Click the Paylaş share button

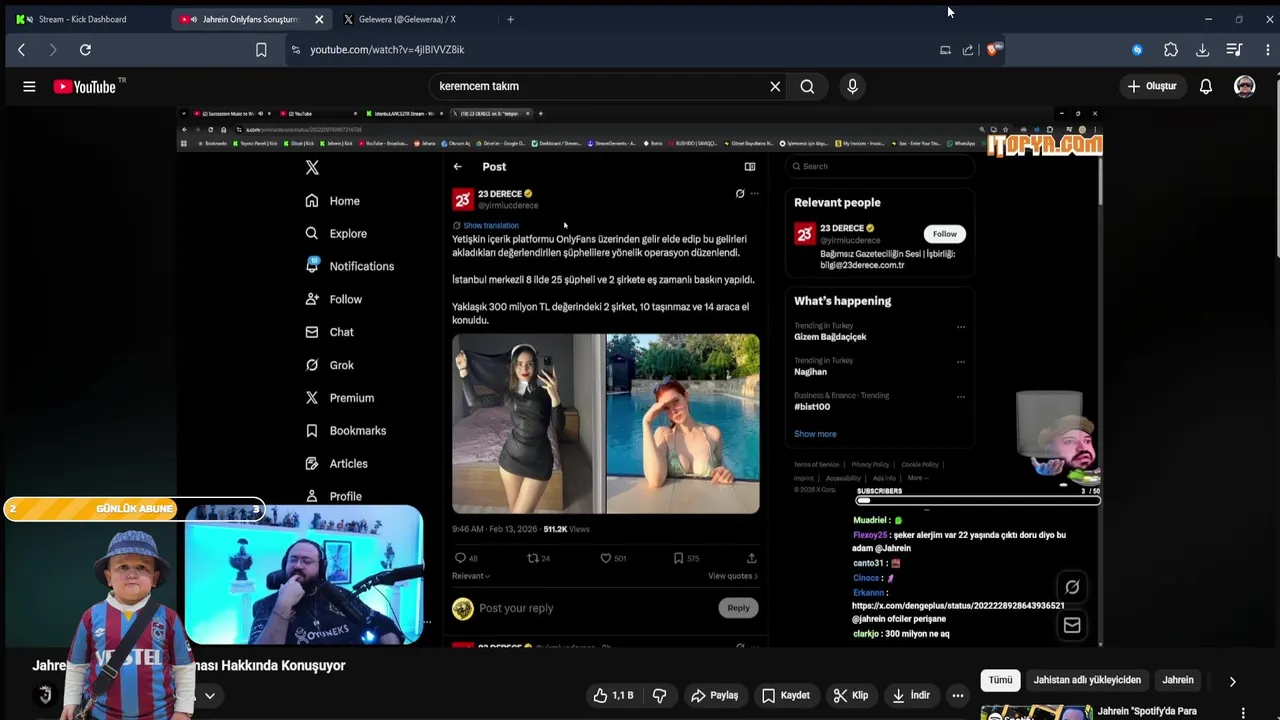[714, 695]
